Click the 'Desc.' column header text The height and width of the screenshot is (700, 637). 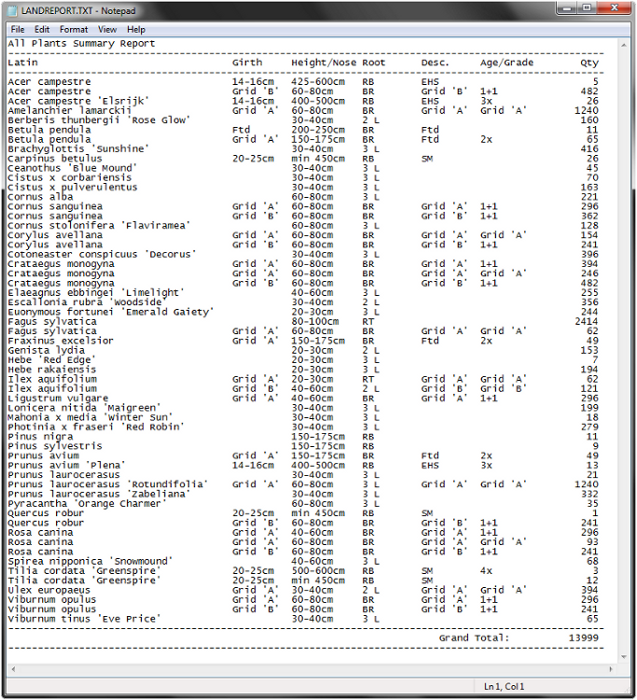point(435,62)
